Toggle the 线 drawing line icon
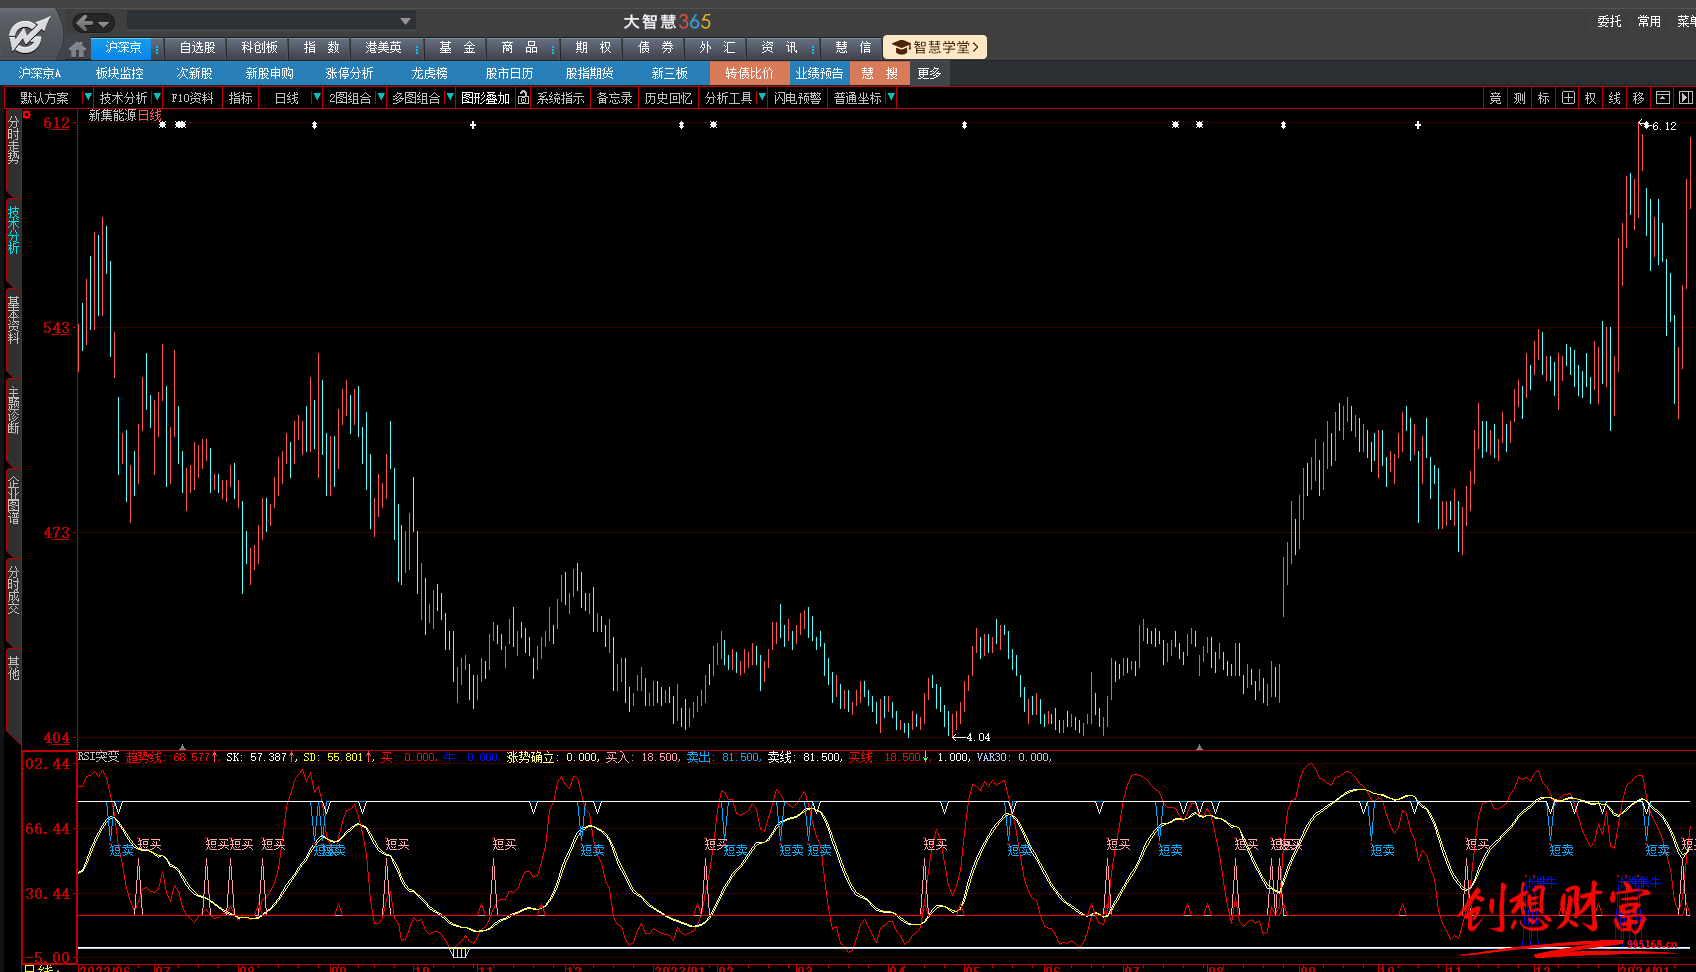The width and height of the screenshot is (1696, 972). coord(1614,98)
